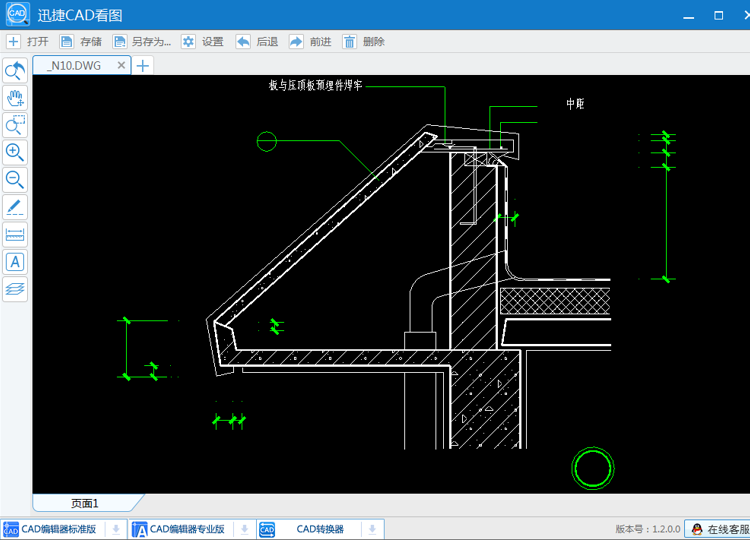Viewport: 750px width, 540px height.
Task: Select the pencil line drawing tool
Action: 15,207
